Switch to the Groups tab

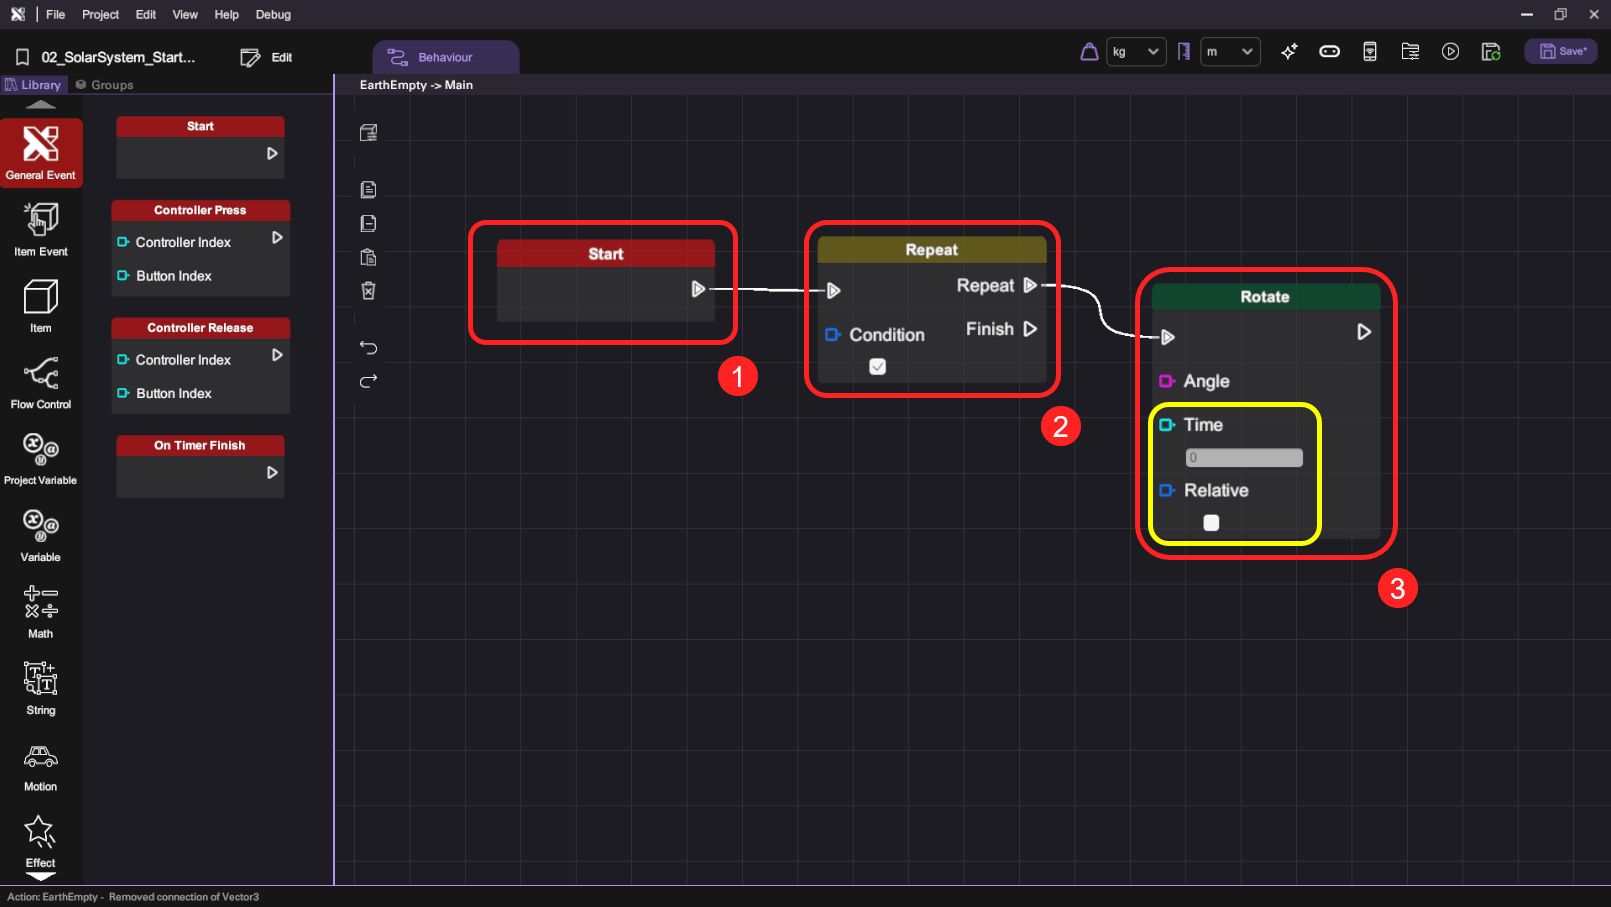pos(105,85)
